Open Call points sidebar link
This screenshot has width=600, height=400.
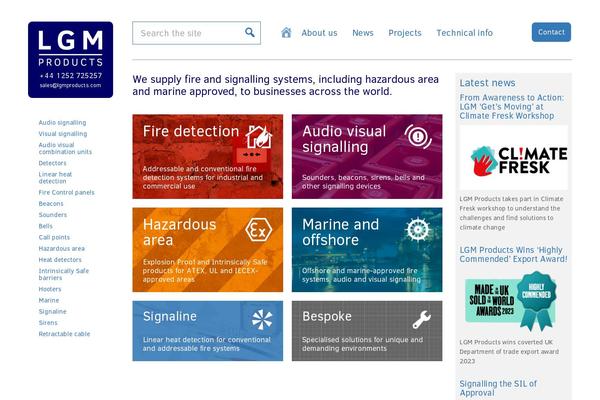click(x=54, y=237)
